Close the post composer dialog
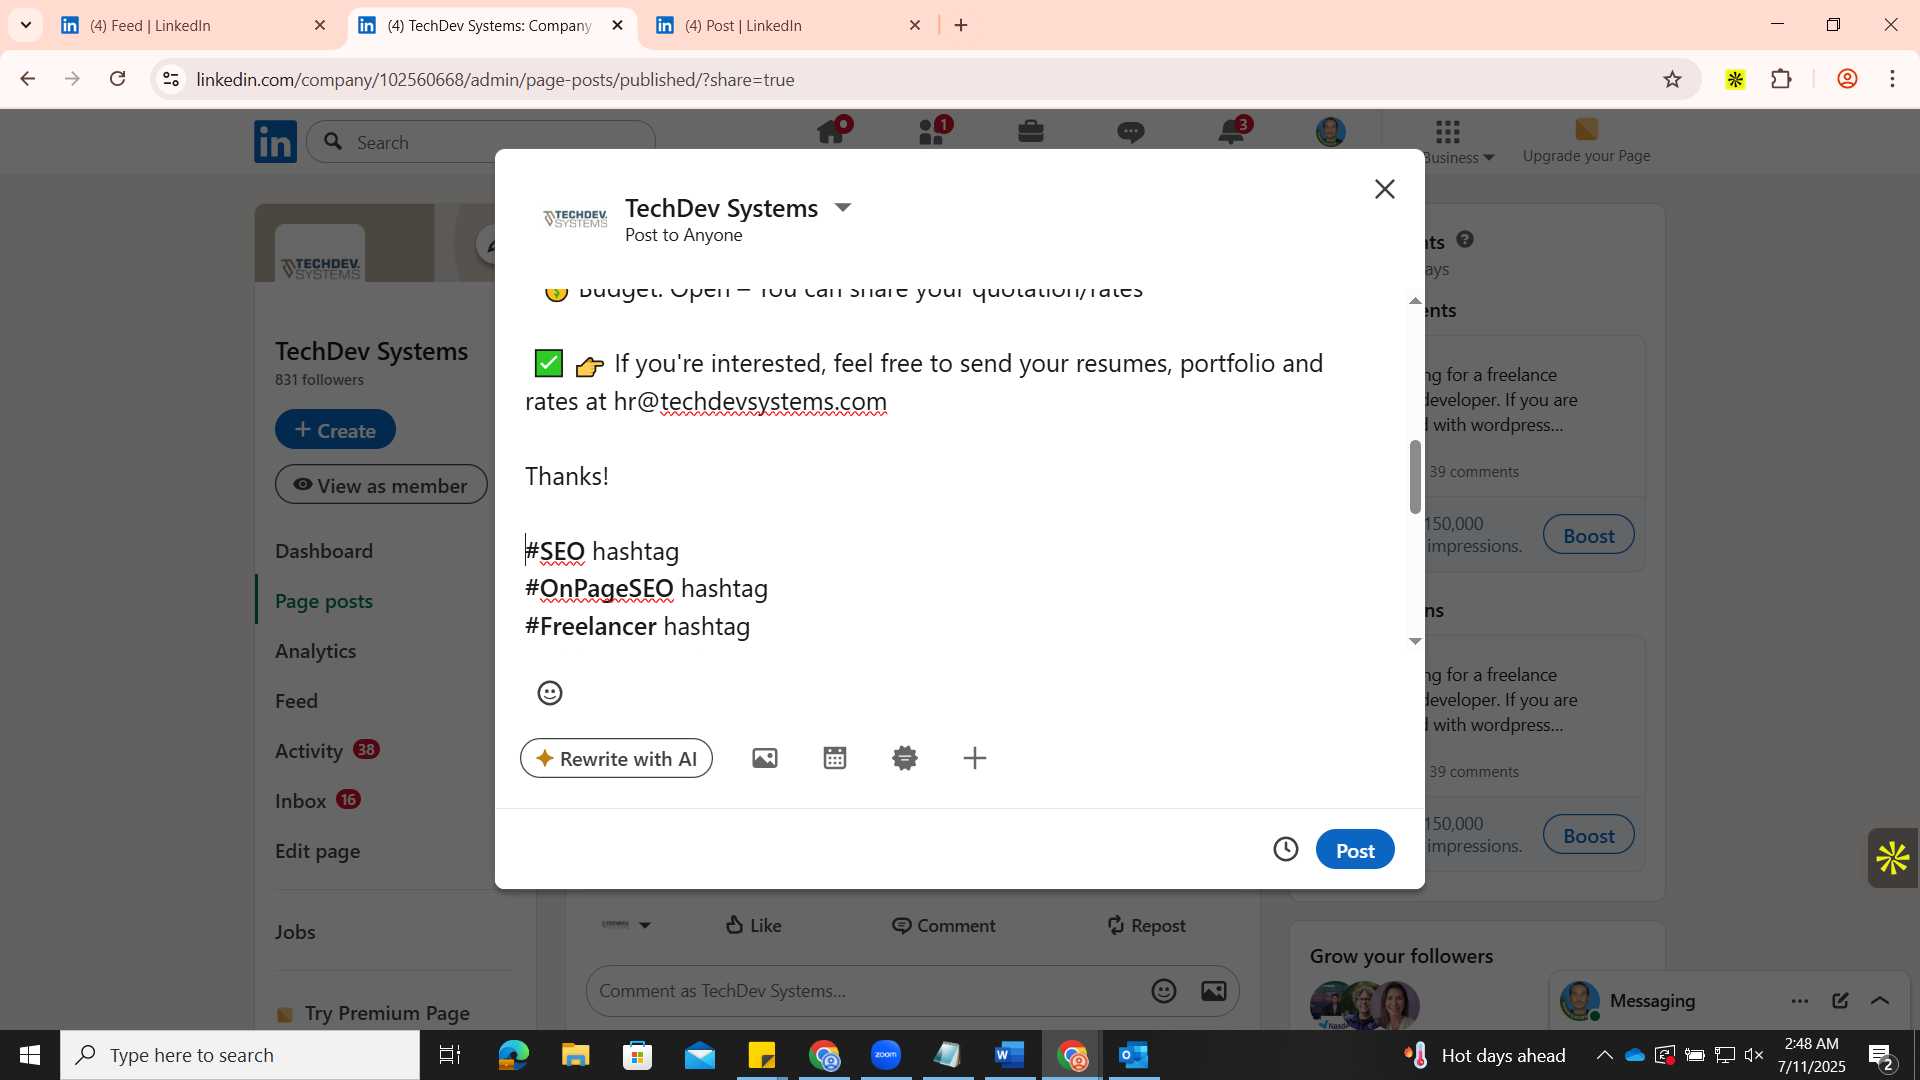Image resolution: width=1920 pixels, height=1080 pixels. [1385, 189]
